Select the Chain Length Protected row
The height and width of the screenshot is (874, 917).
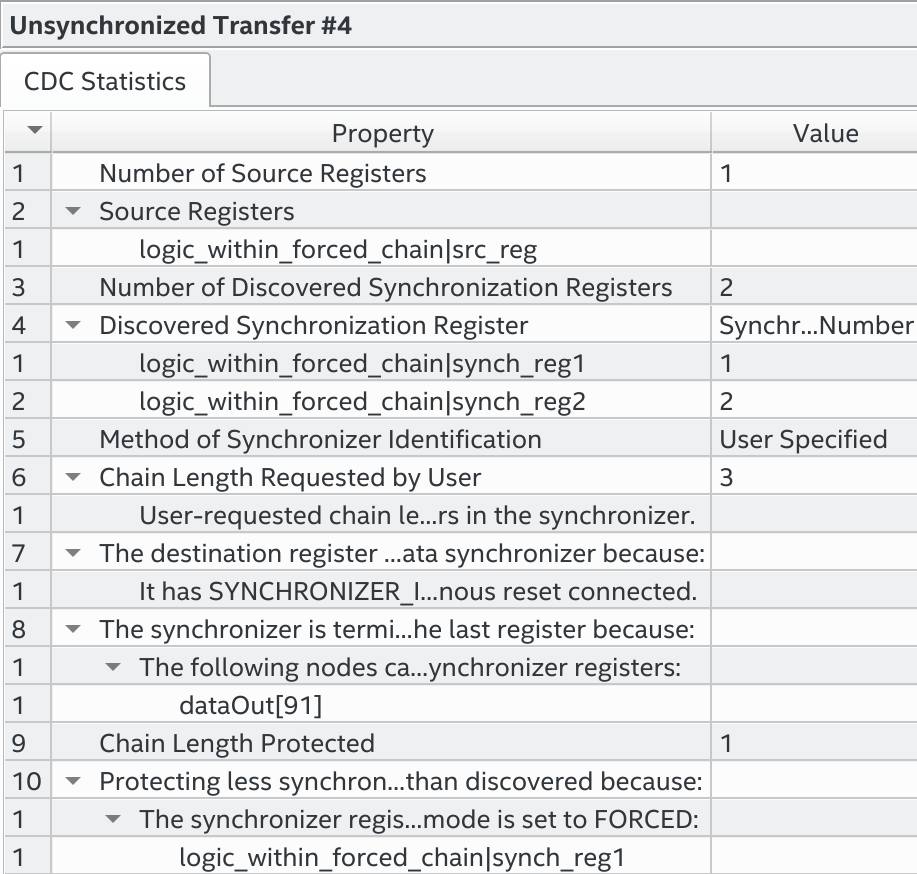click(x=236, y=744)
